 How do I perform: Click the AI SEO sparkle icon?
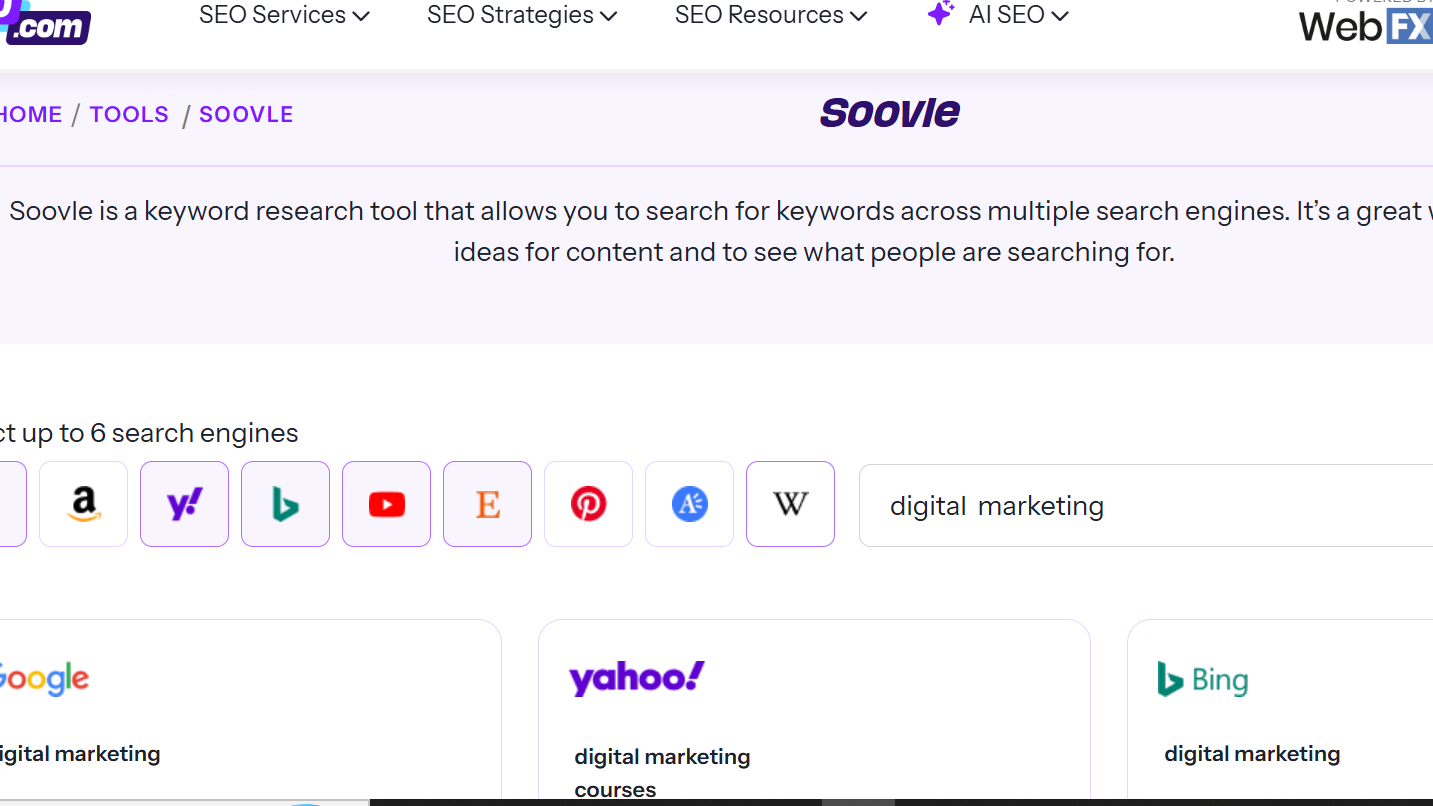click(x=940, y=14)
